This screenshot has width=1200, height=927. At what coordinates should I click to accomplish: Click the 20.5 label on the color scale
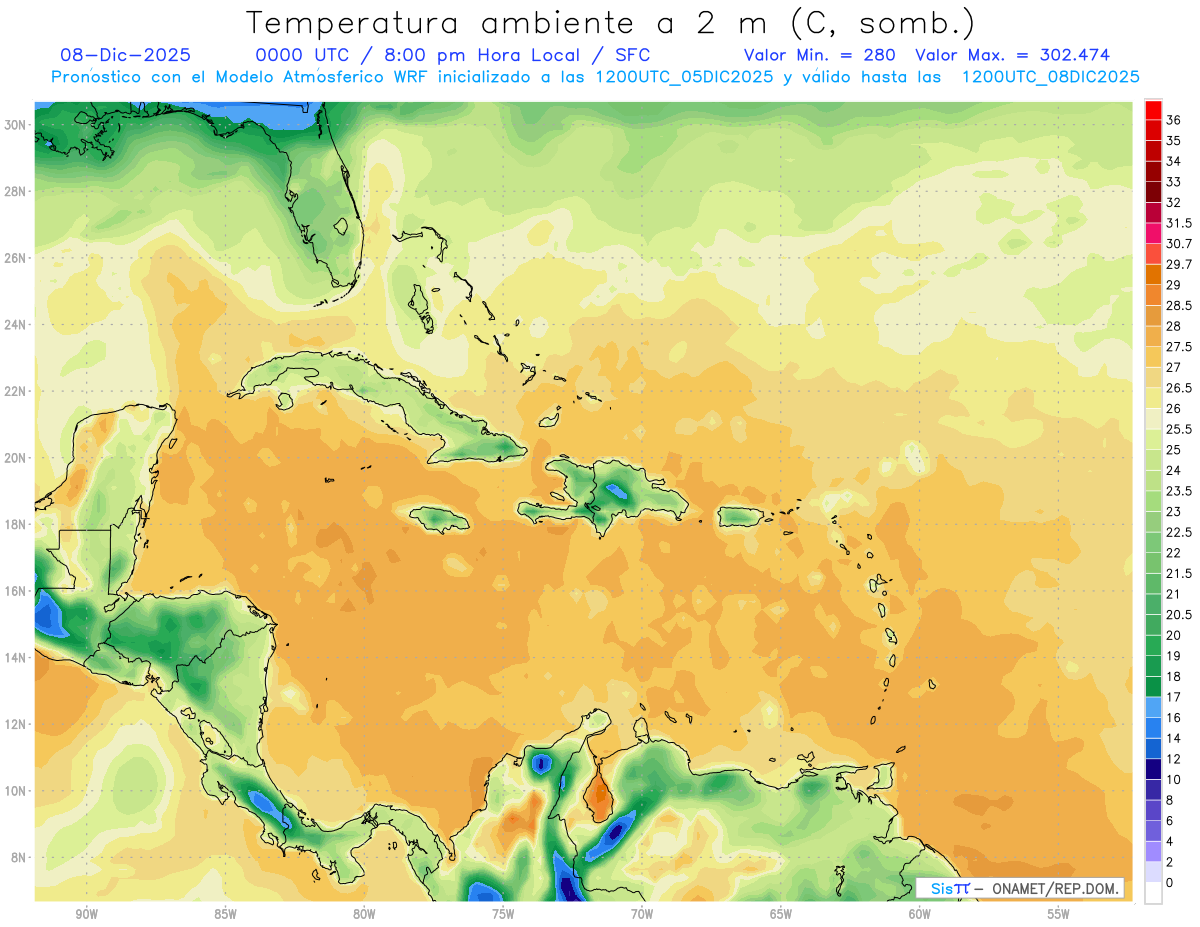point(1178,615)
